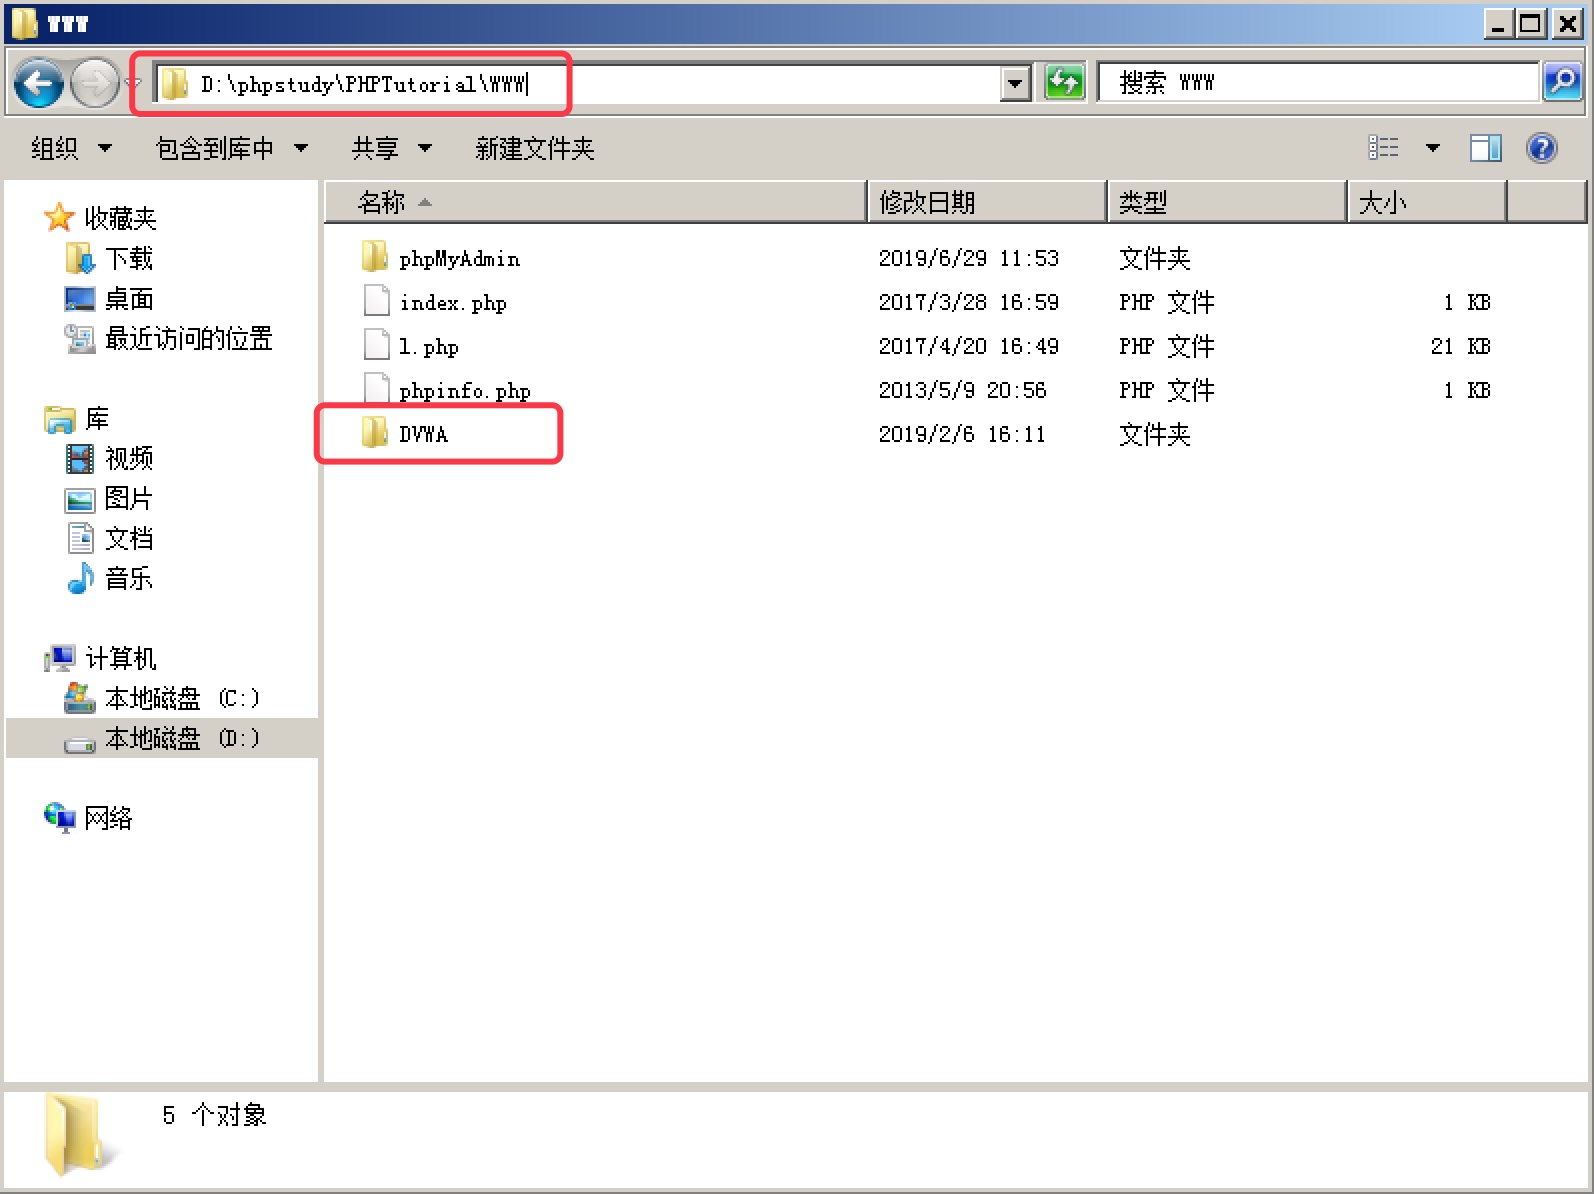Image resolution: width=1594 pixels, height=1194 pixels.
Task: Click the index.php file name
Action: pos(453,303)
